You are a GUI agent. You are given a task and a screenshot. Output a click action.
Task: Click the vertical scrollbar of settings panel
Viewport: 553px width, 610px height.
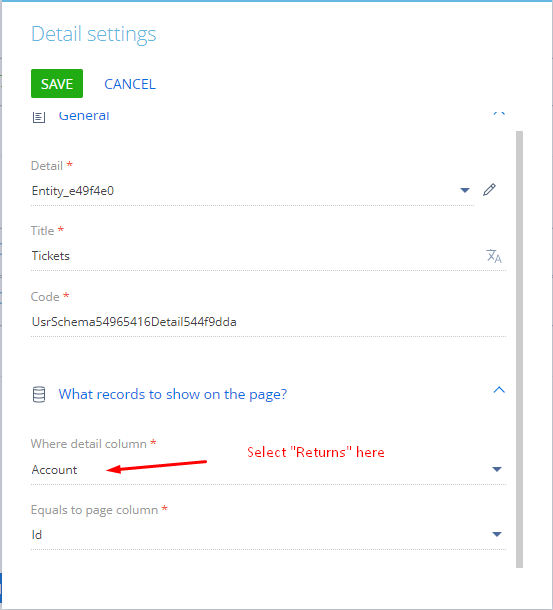[519, 349]
